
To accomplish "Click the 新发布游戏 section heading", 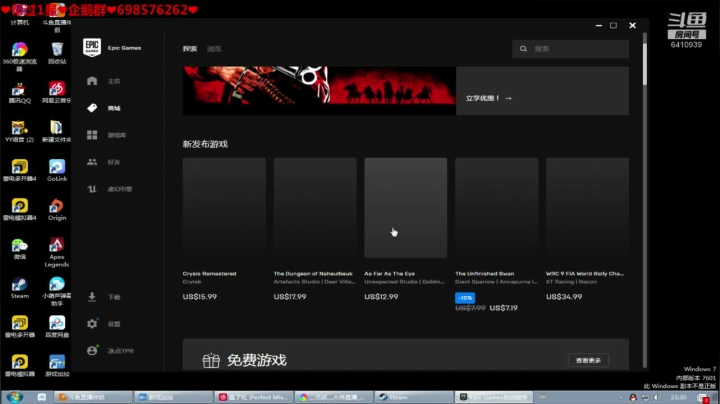I will [205, 144].
